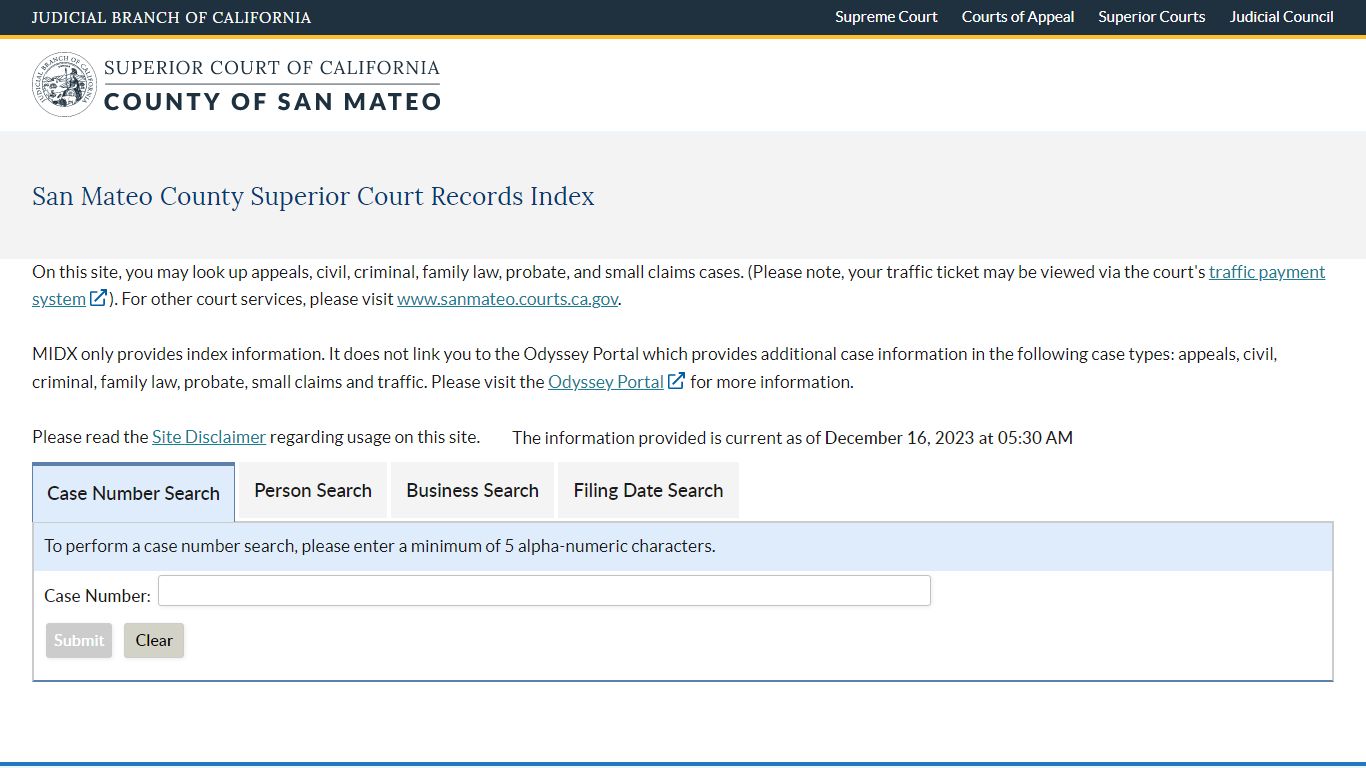Click the Submit button
1366x768 pixels.
[x=79, y=641]
